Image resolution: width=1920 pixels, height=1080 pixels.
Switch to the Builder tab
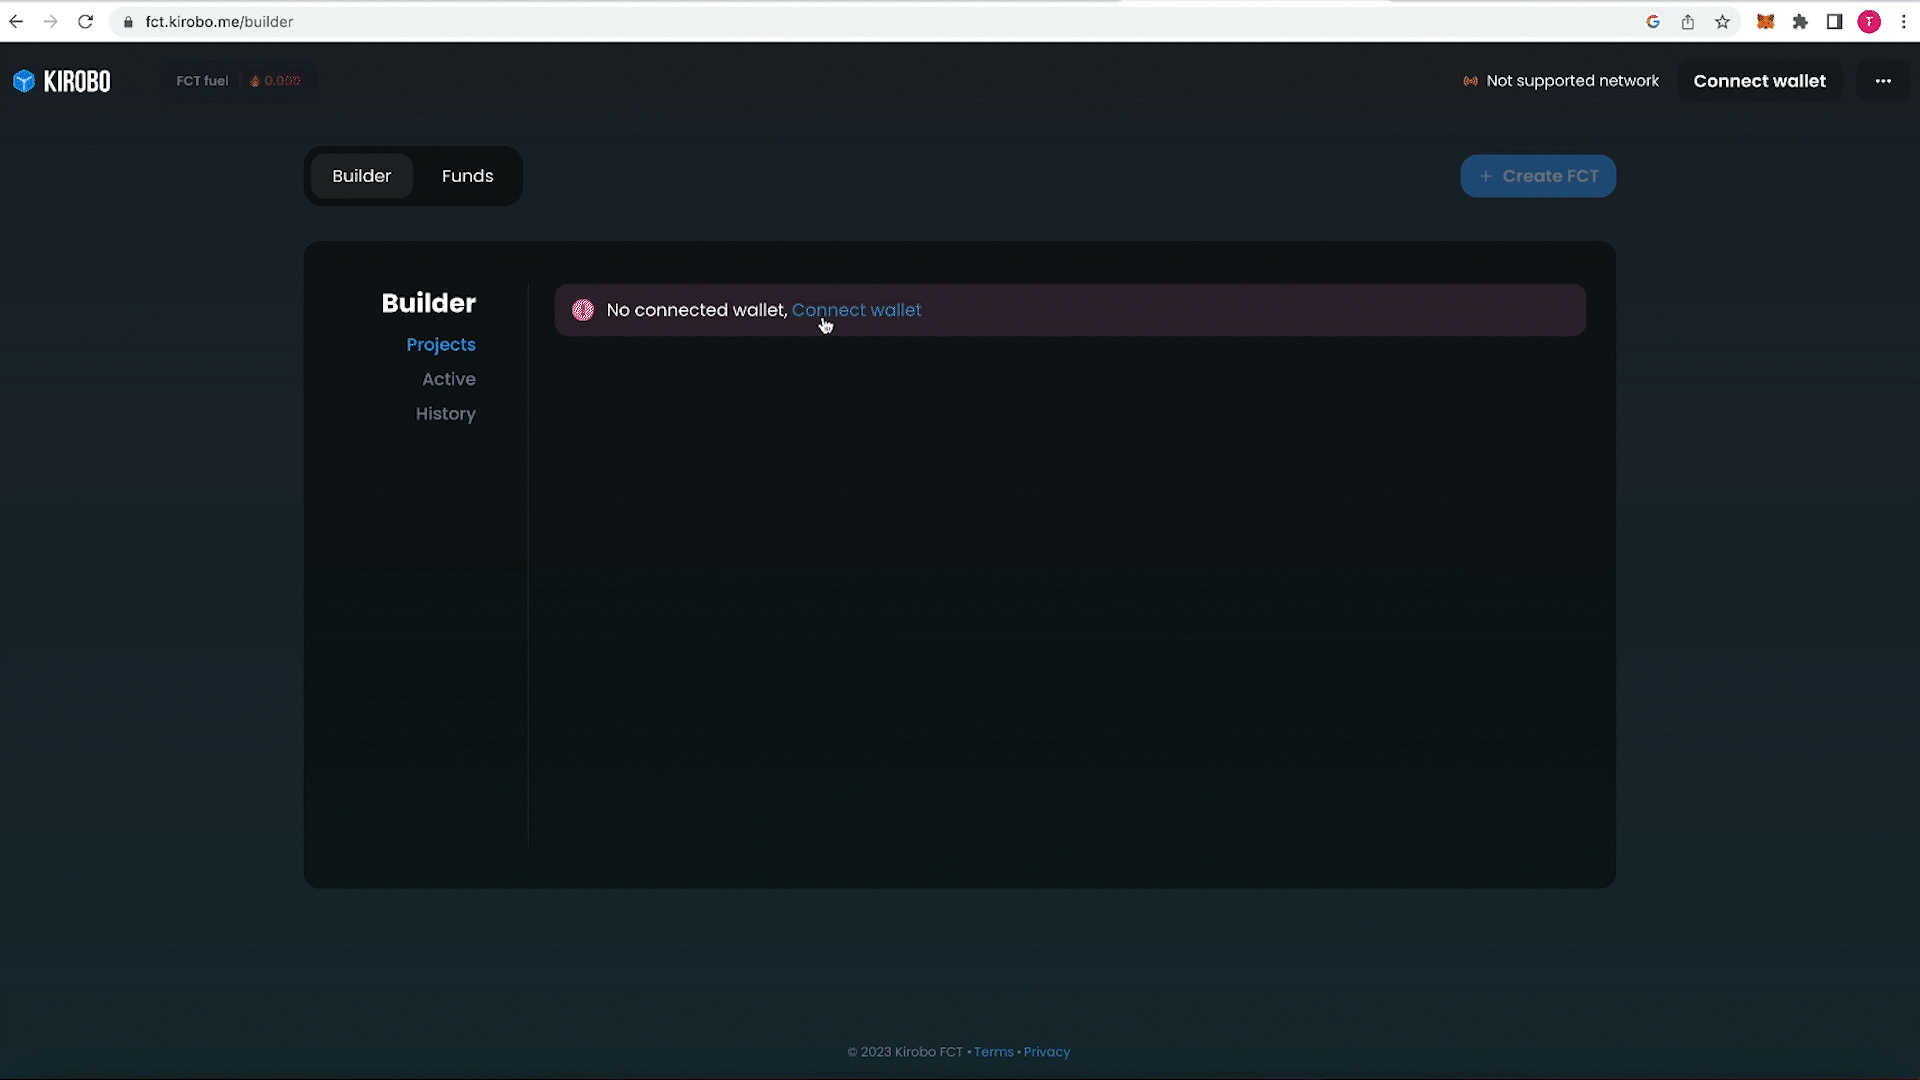point(361,176)
